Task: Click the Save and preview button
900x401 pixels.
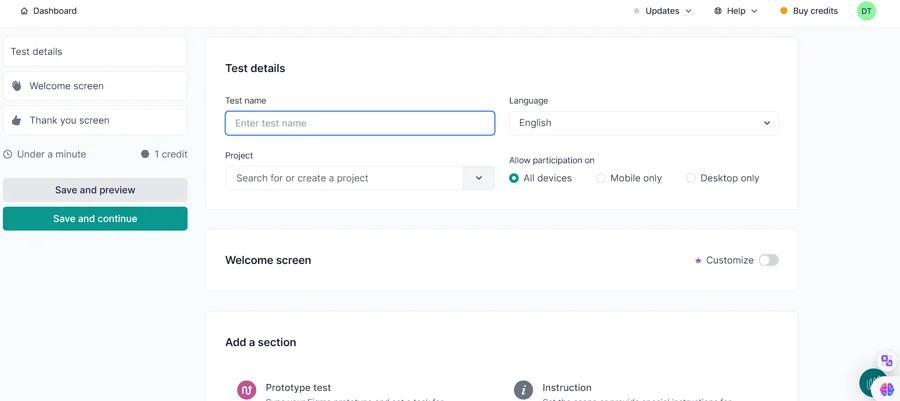Action: (x=95, y=190)
